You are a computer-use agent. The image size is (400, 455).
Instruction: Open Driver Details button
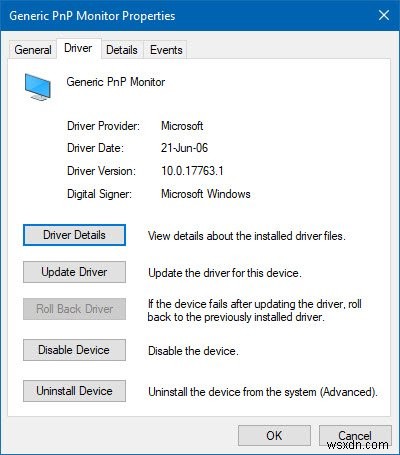74,235
